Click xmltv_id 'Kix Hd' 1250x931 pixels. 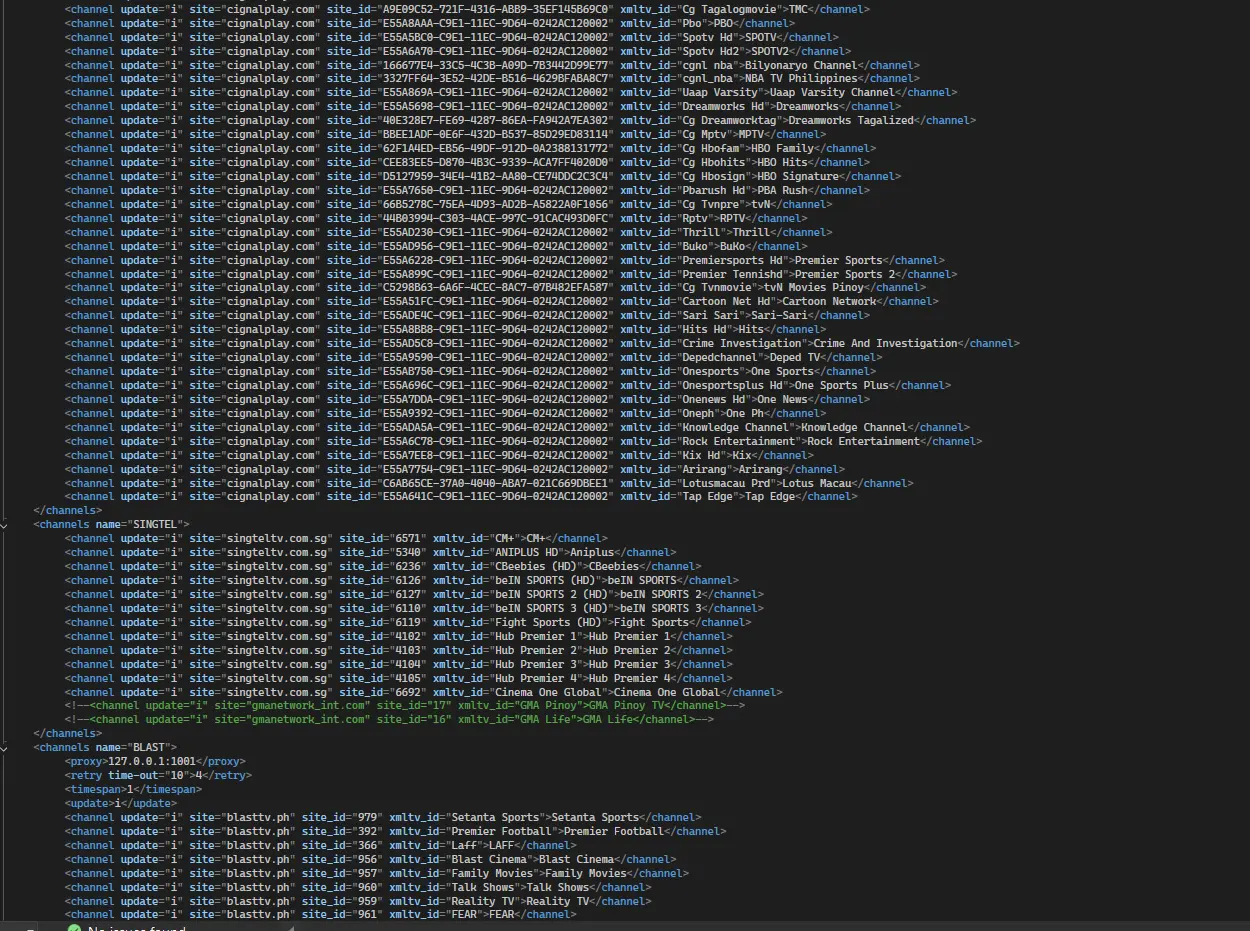[x=702, y=456]
